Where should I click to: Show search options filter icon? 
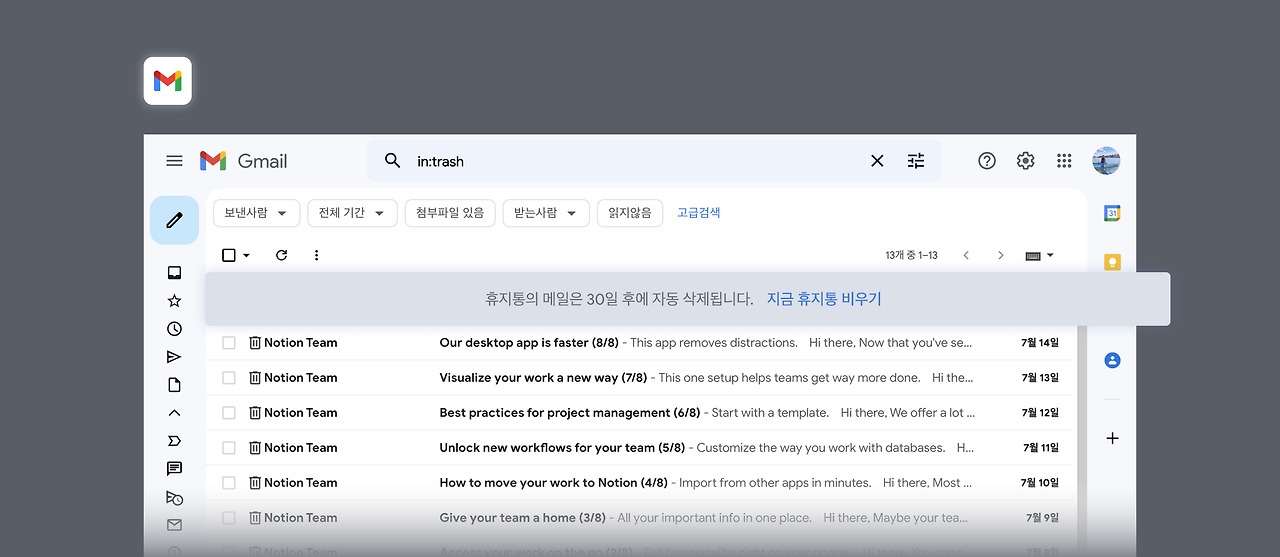916,161
